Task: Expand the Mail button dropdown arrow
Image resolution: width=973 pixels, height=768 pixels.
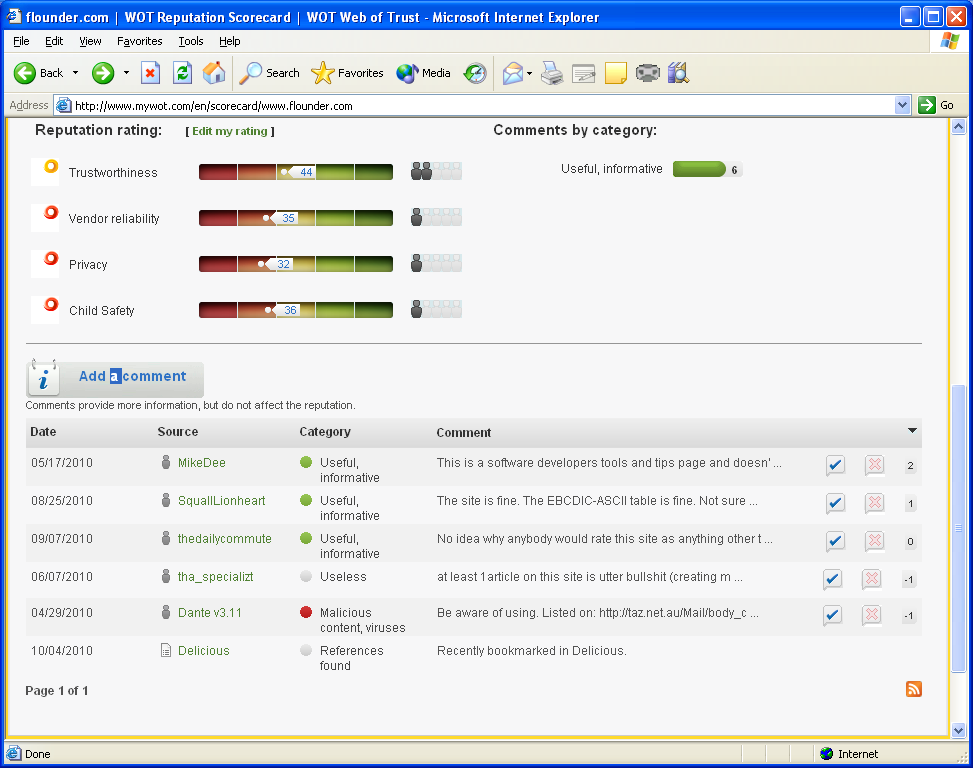Action: pos(529,73)
